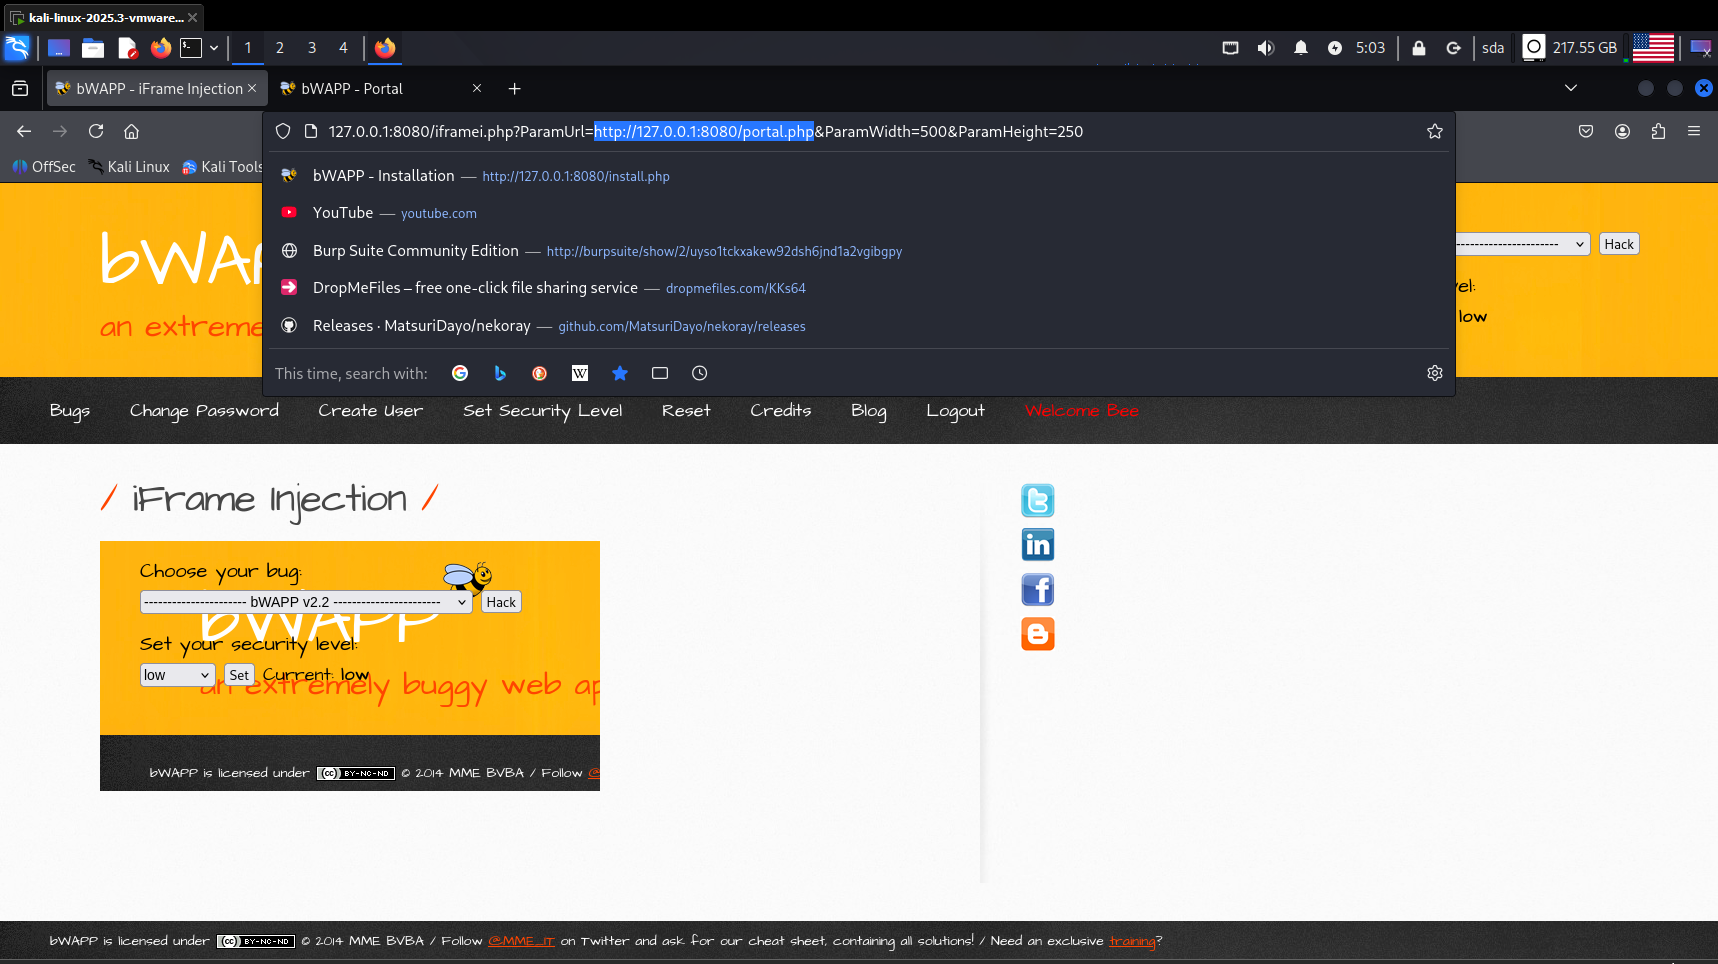Reload the current page

(x=96, y=131)
